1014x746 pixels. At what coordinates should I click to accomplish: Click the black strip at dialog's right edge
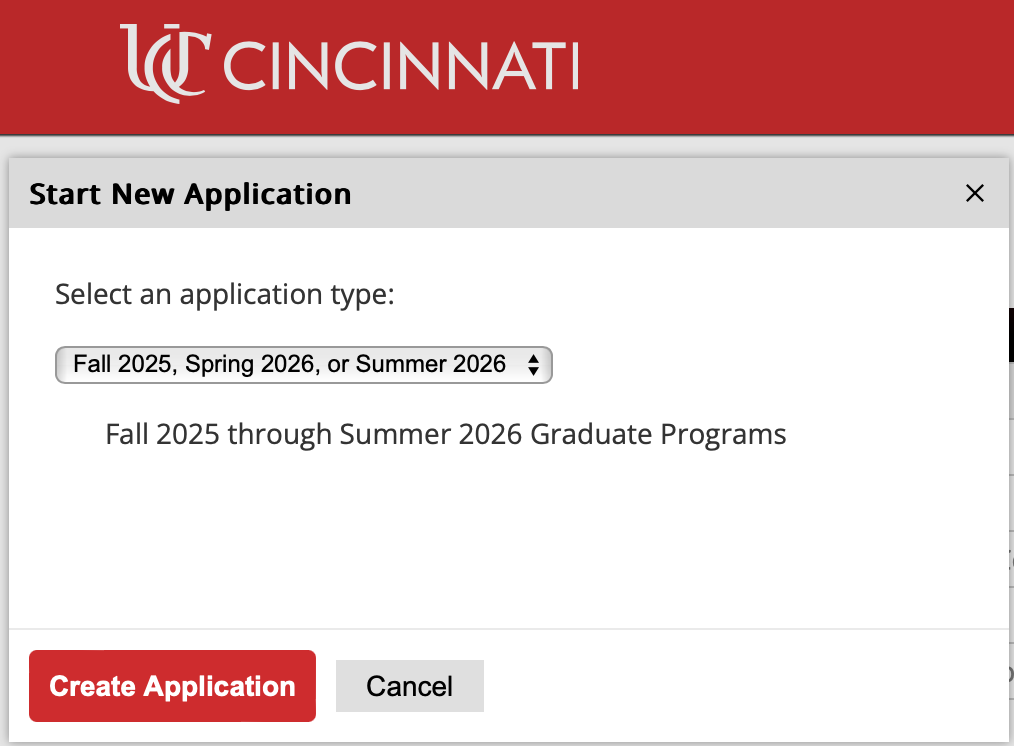(1011, 335)
